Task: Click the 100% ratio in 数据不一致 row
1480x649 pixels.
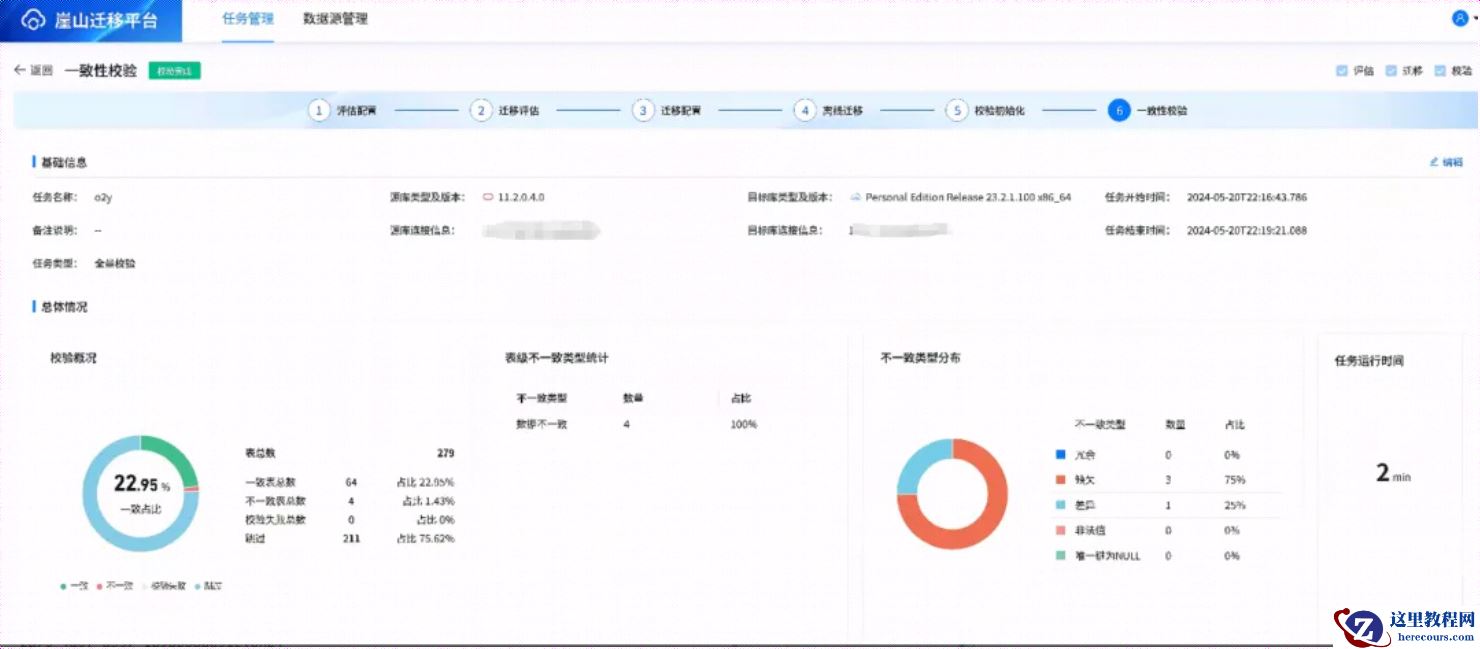Action: point(743,424)
